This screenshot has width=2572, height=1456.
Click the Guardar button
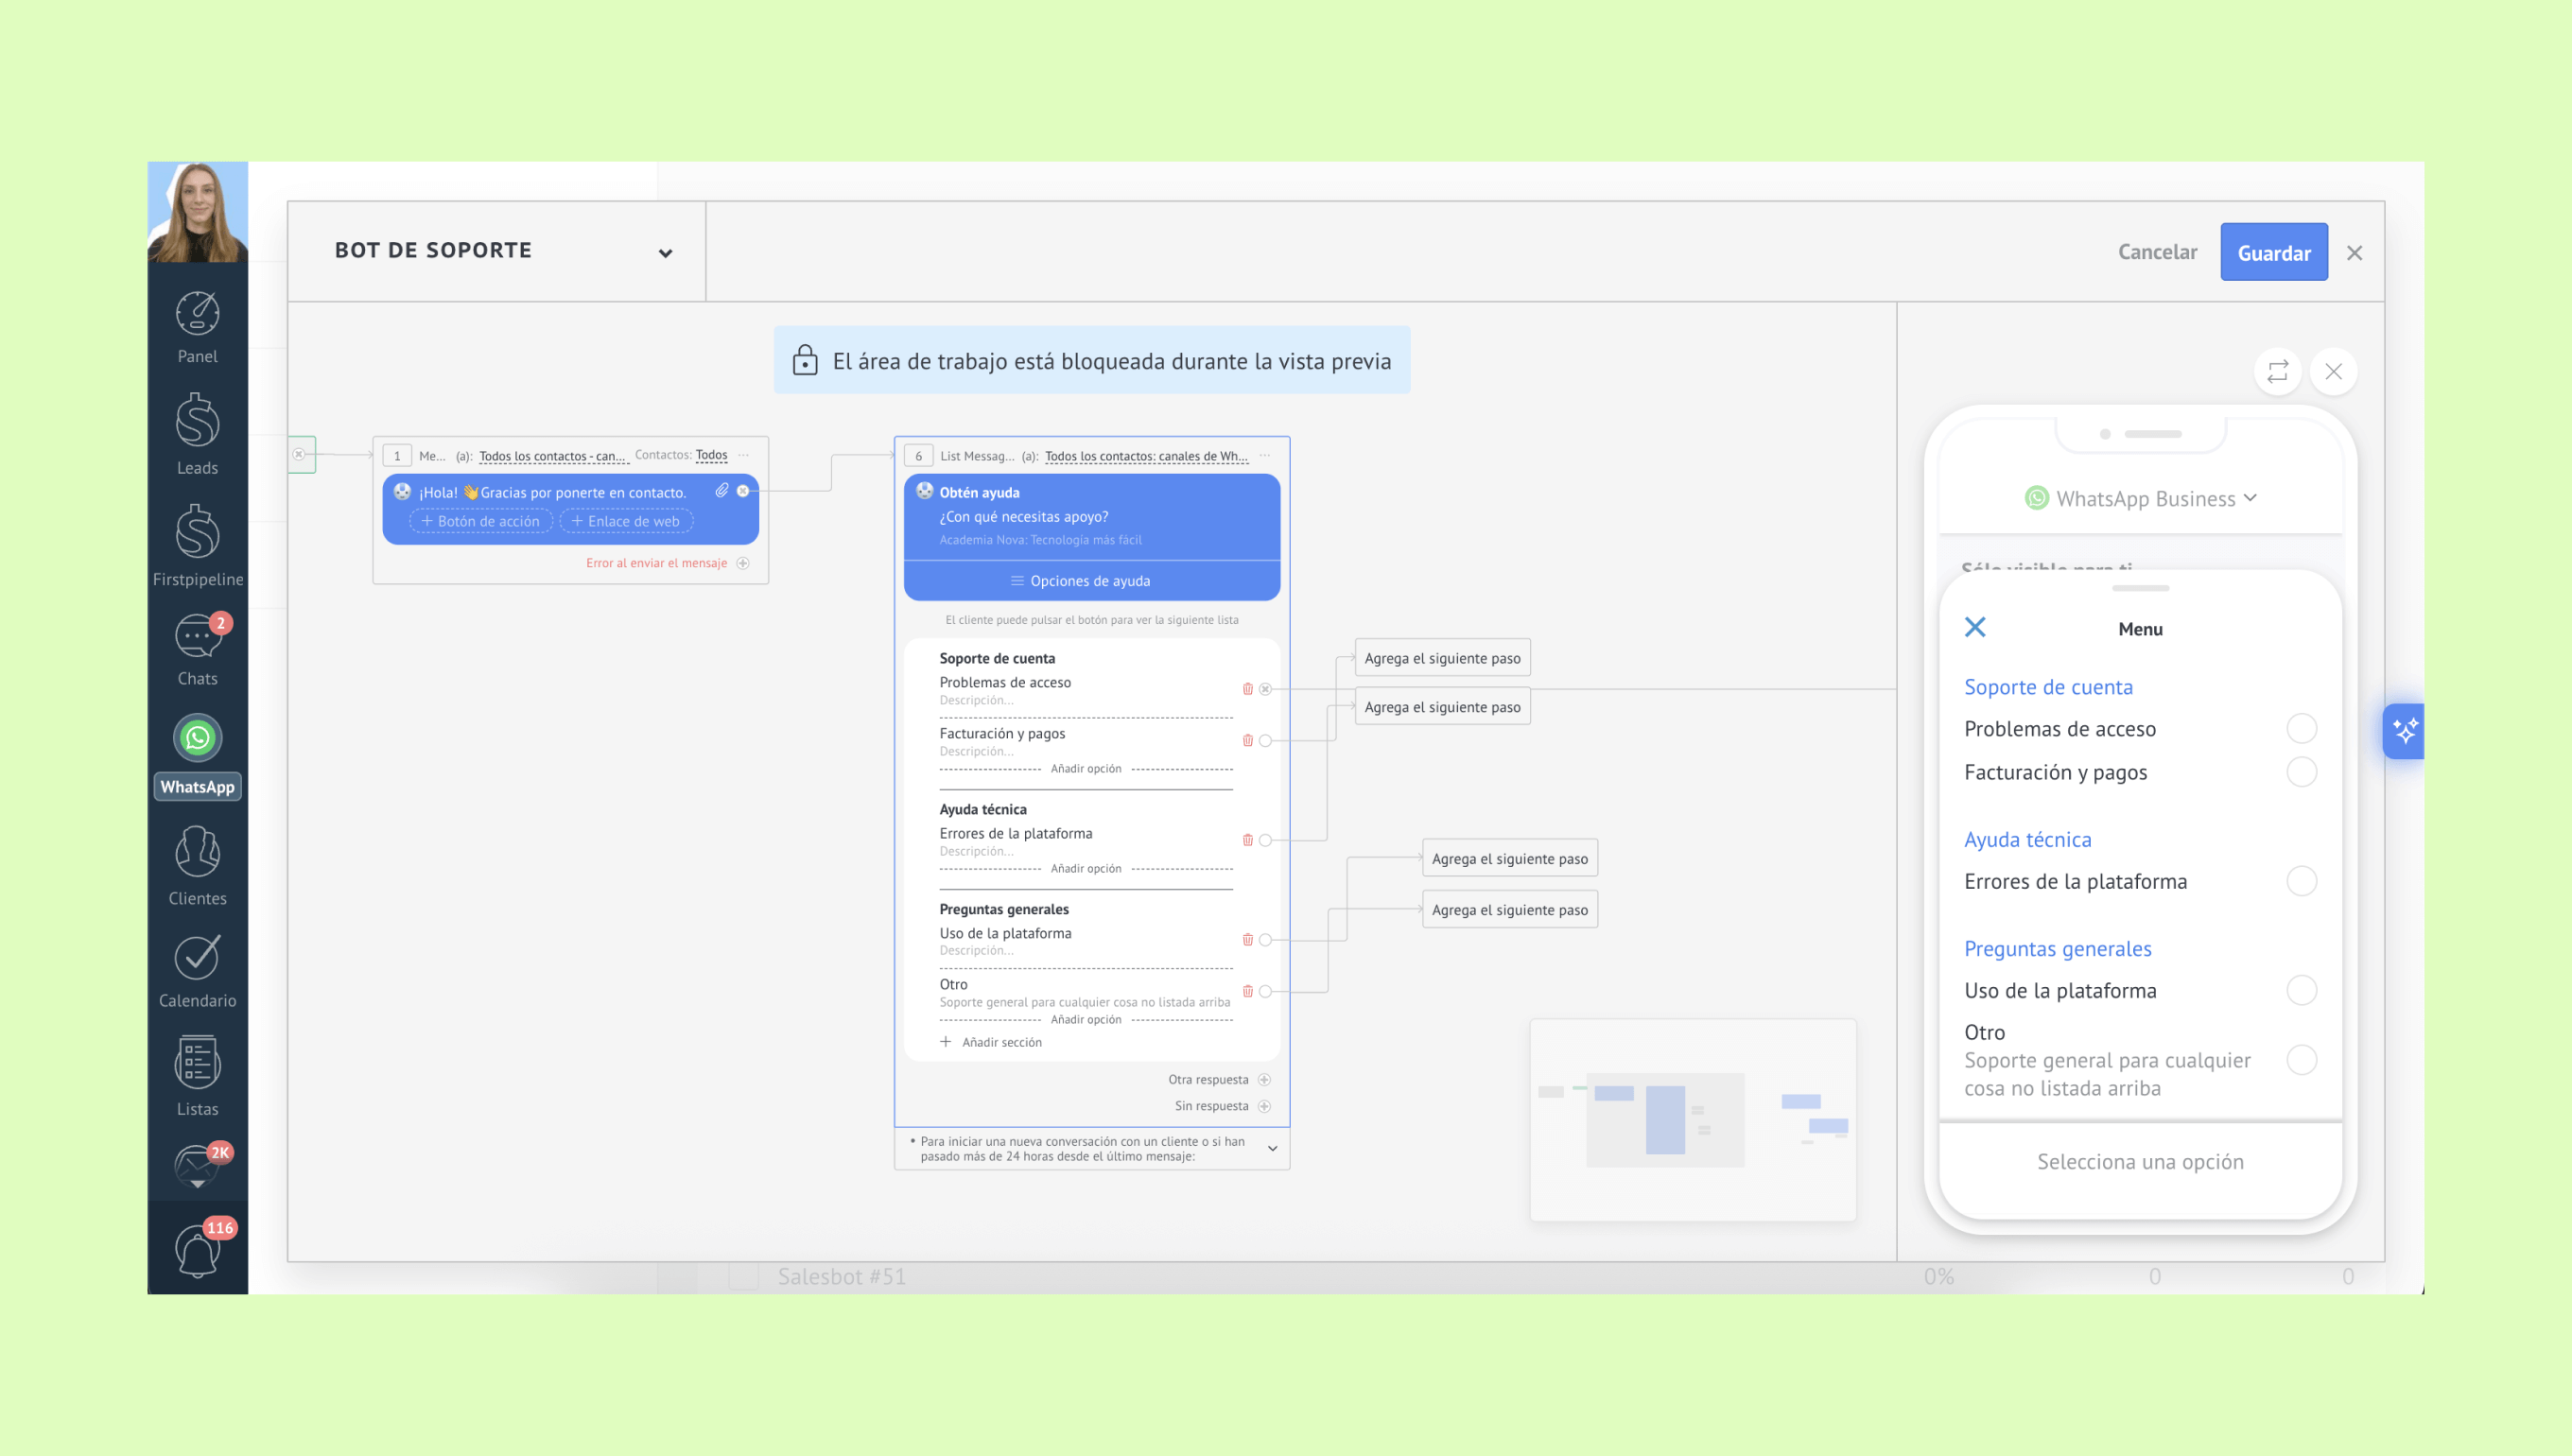point(2273,253)
